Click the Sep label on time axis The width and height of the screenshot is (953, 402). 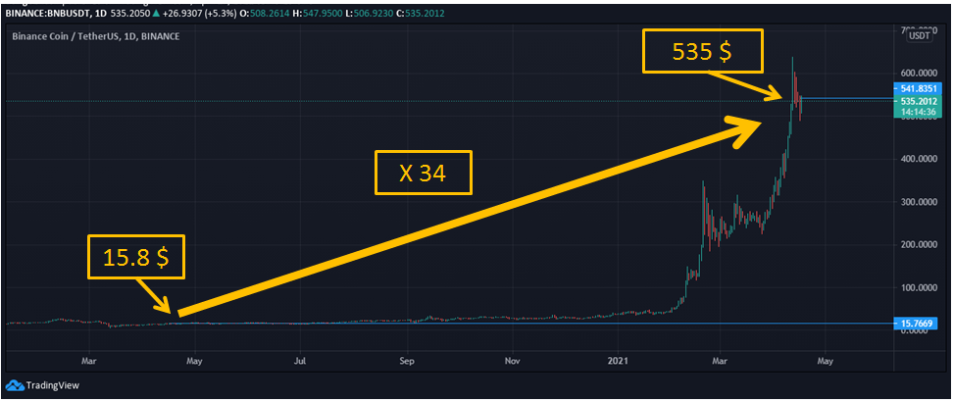407,361
